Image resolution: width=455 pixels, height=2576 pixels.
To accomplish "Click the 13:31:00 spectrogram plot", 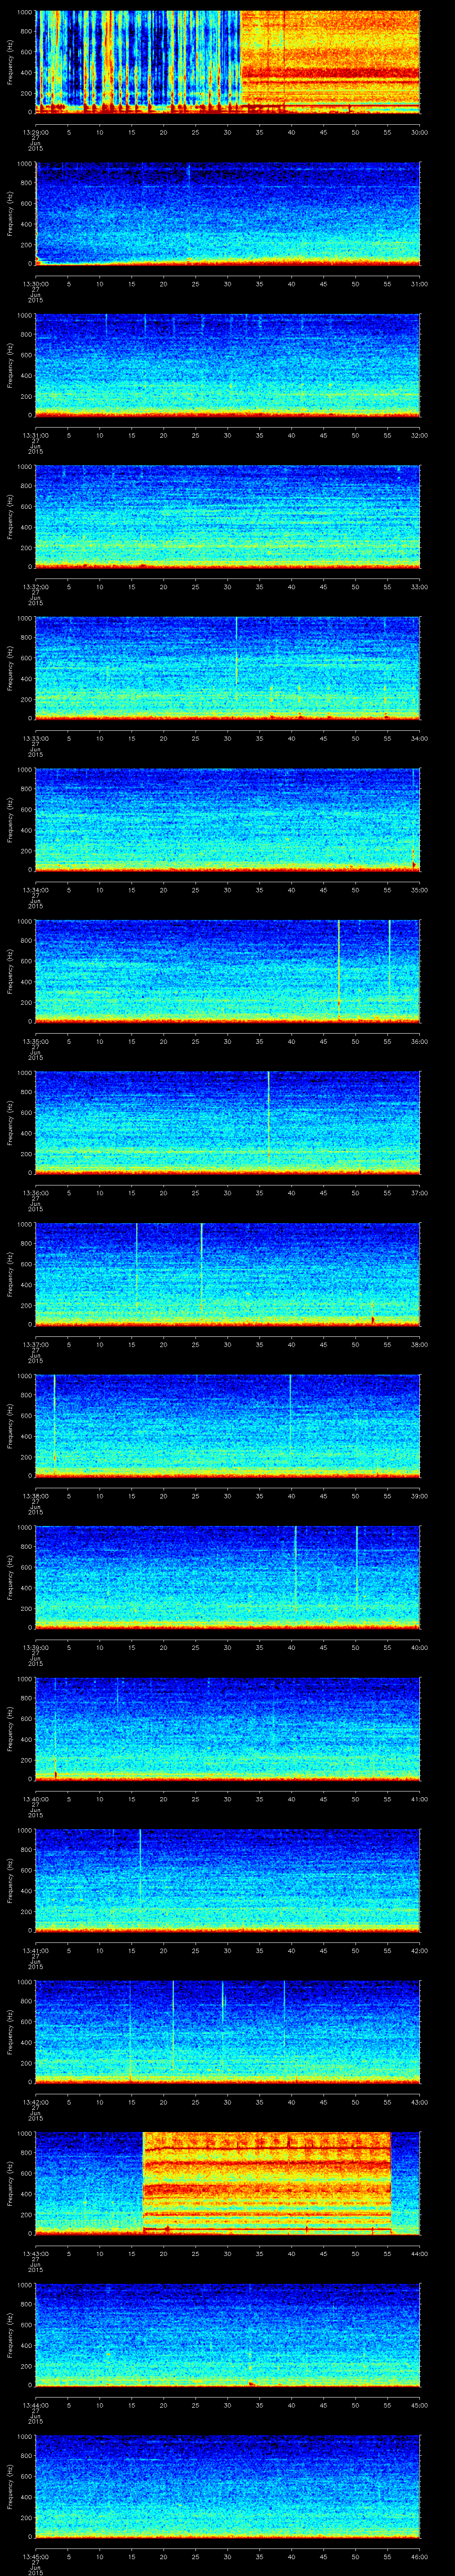I will [228, 365].
